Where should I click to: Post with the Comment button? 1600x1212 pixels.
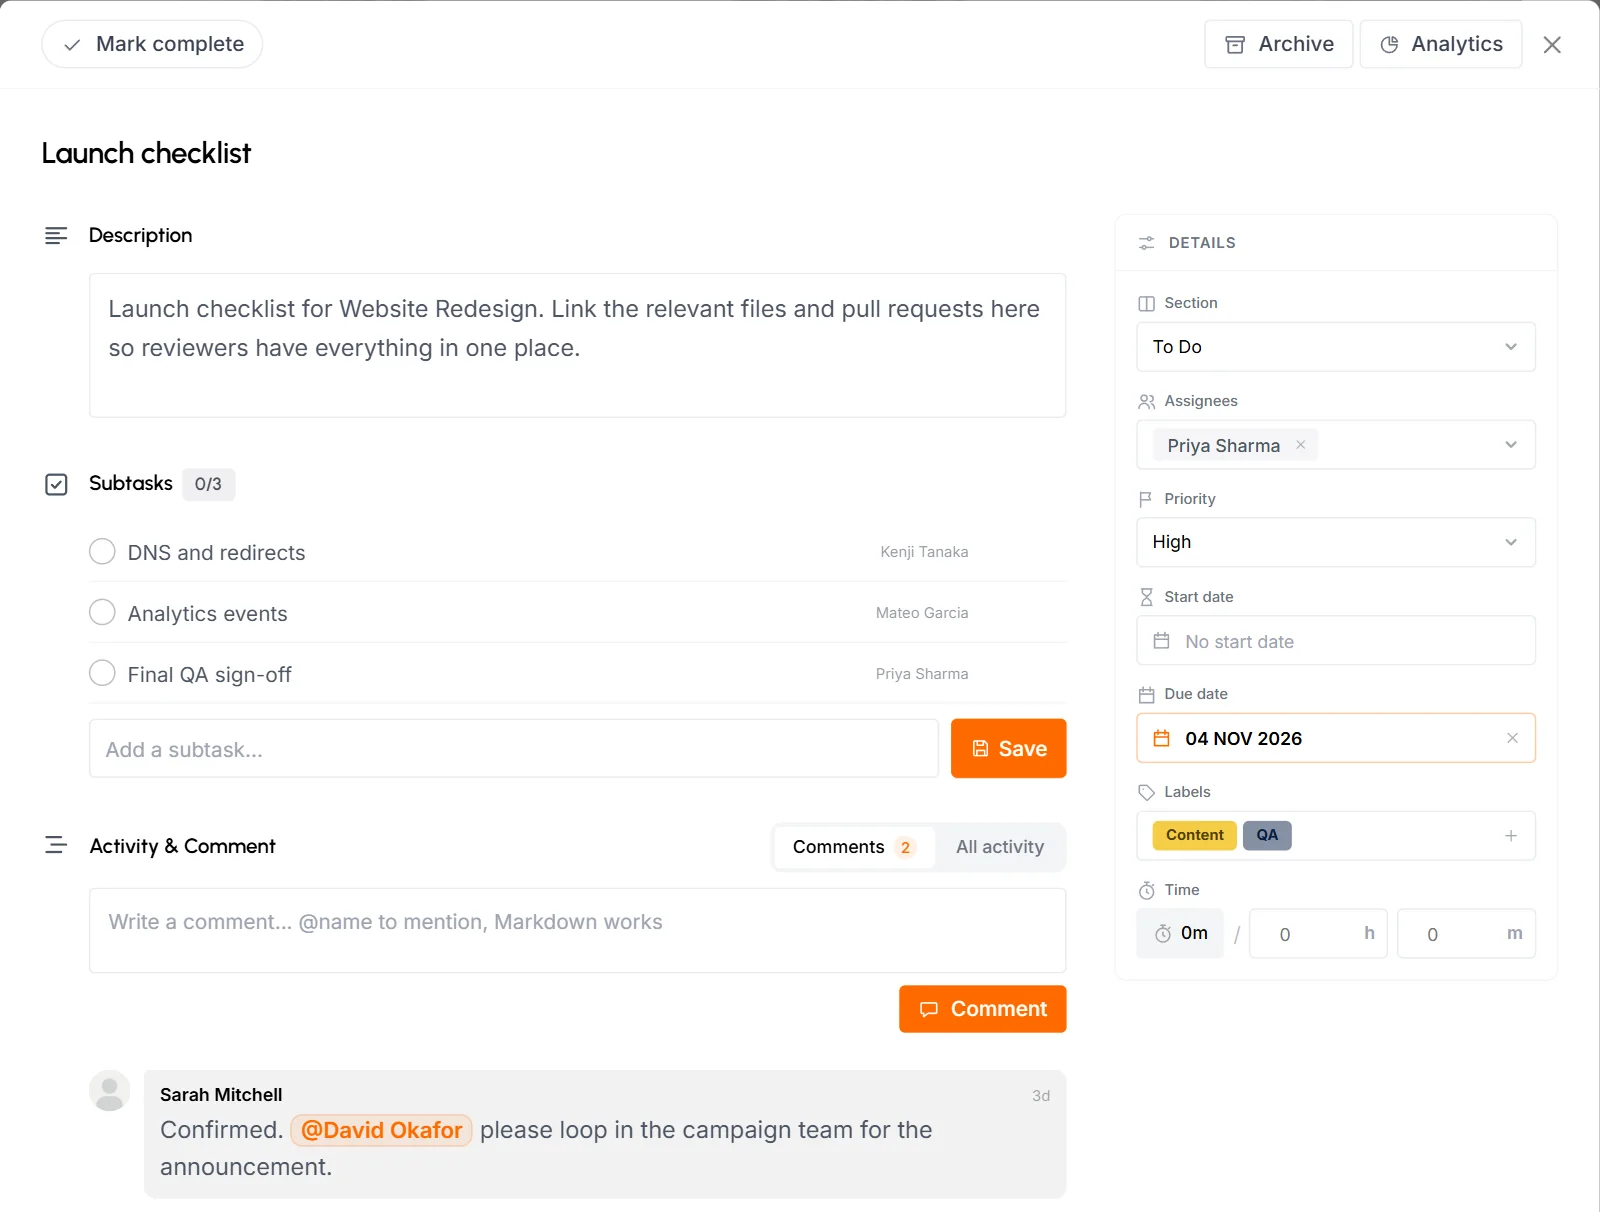point(982,1009)
